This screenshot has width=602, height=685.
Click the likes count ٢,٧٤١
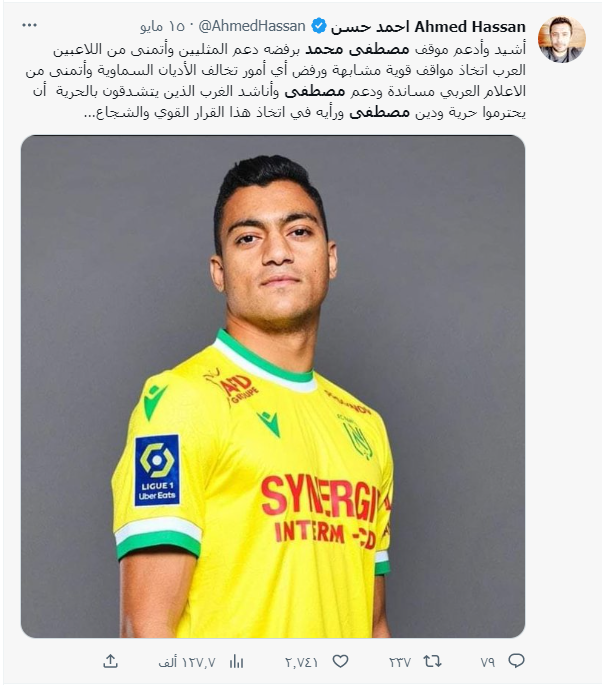(301, 662)
